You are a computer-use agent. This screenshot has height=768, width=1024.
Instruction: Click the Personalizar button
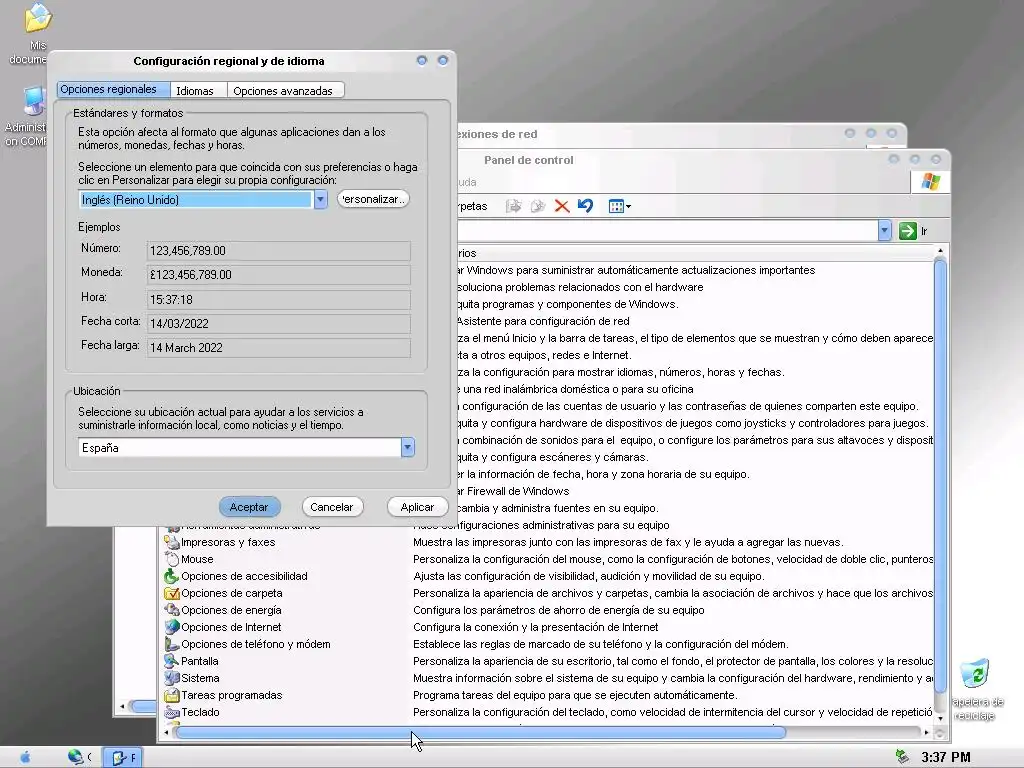(373, 199)
